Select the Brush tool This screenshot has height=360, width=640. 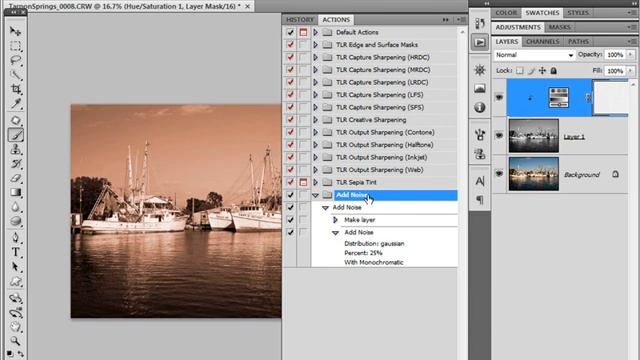pos(16,135)
